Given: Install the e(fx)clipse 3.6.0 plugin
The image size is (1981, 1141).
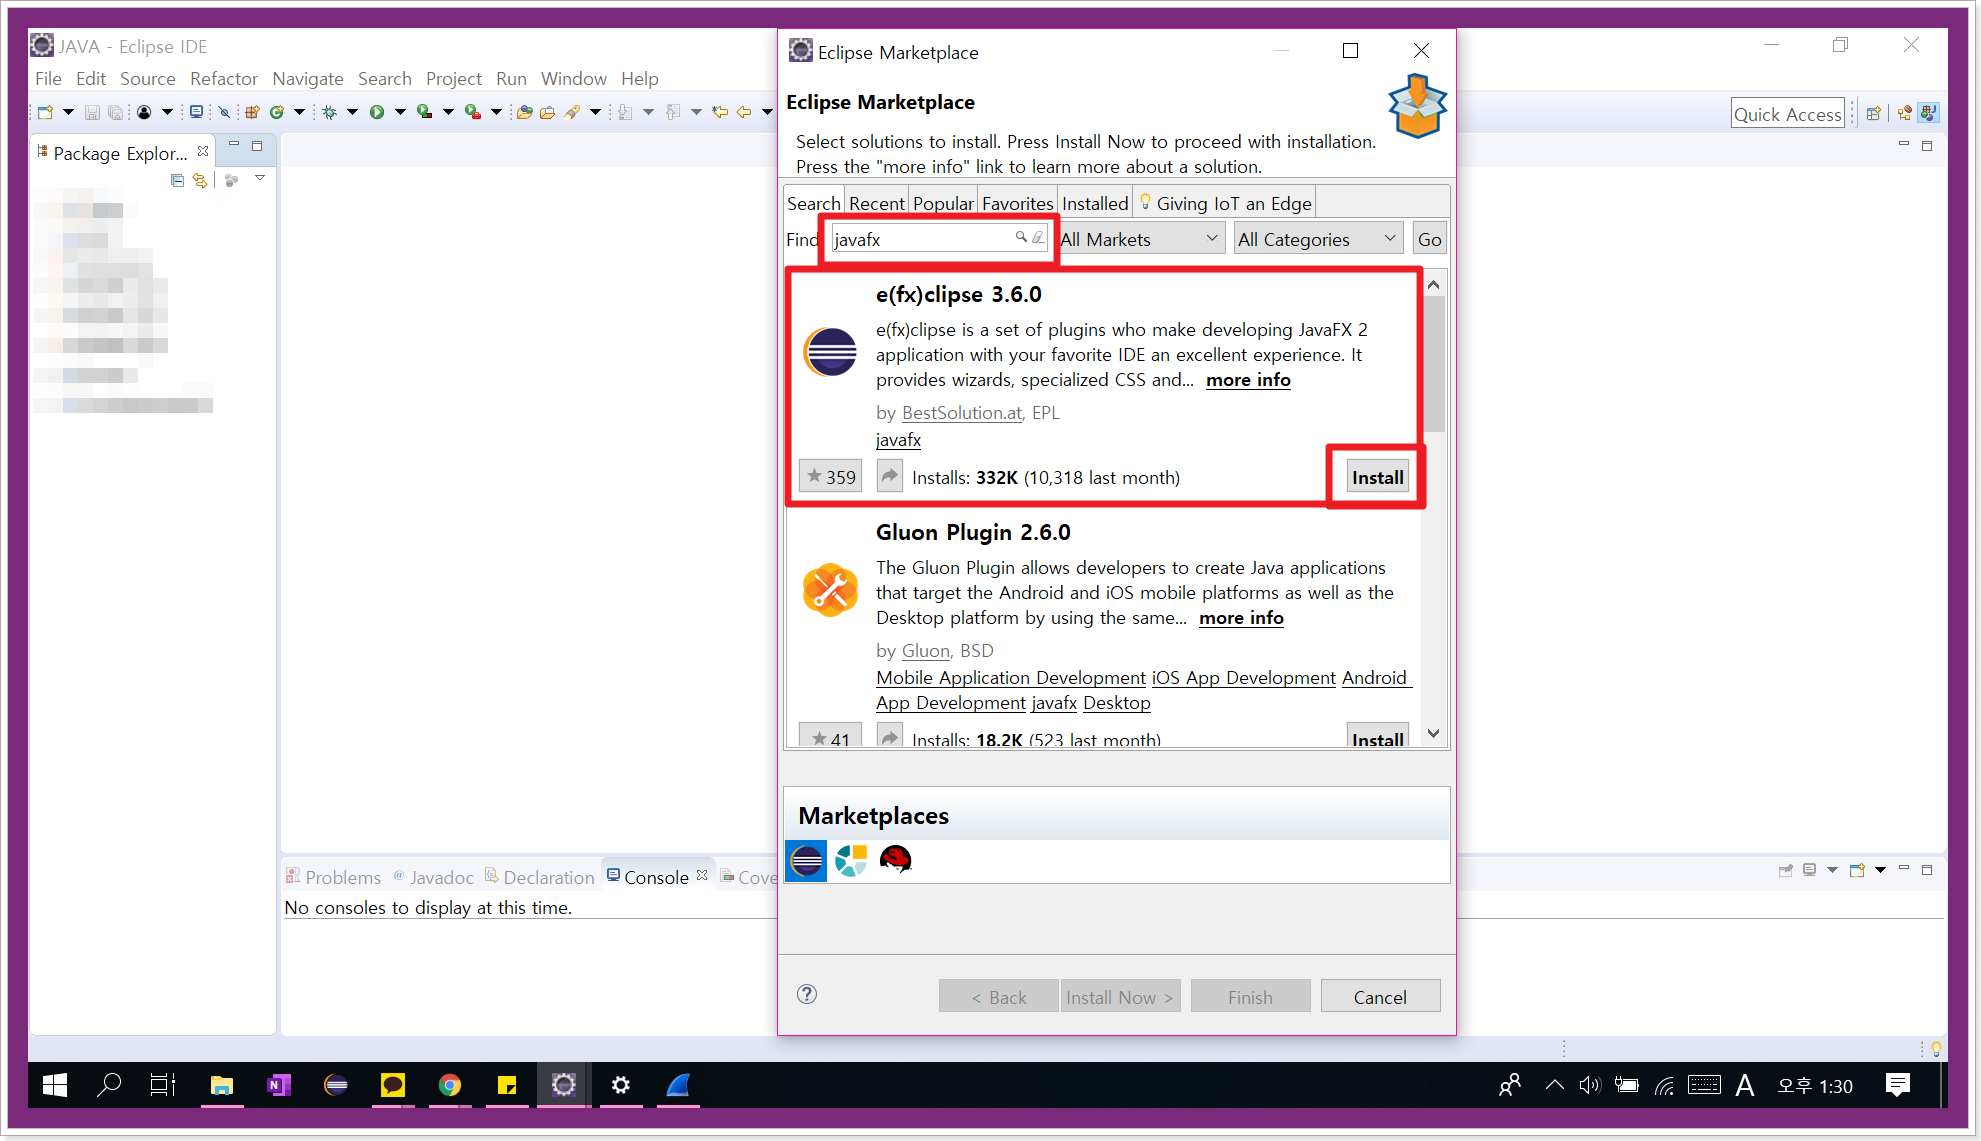Looking at the screenshot, I should coord(1377,477).
